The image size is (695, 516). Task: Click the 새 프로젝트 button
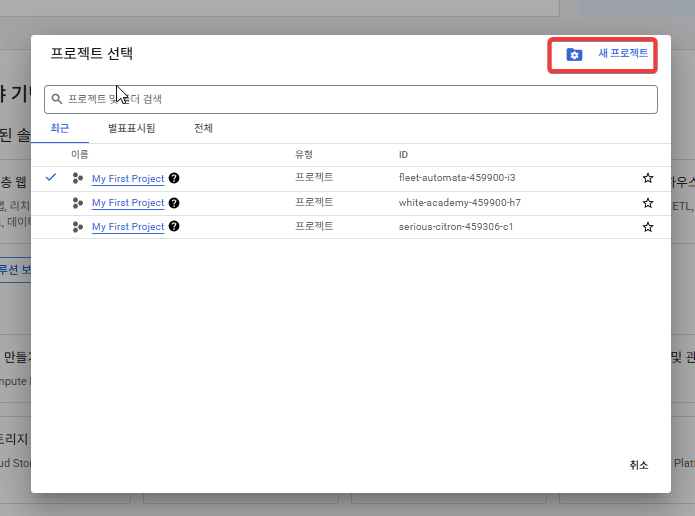(x=622, y=54)
